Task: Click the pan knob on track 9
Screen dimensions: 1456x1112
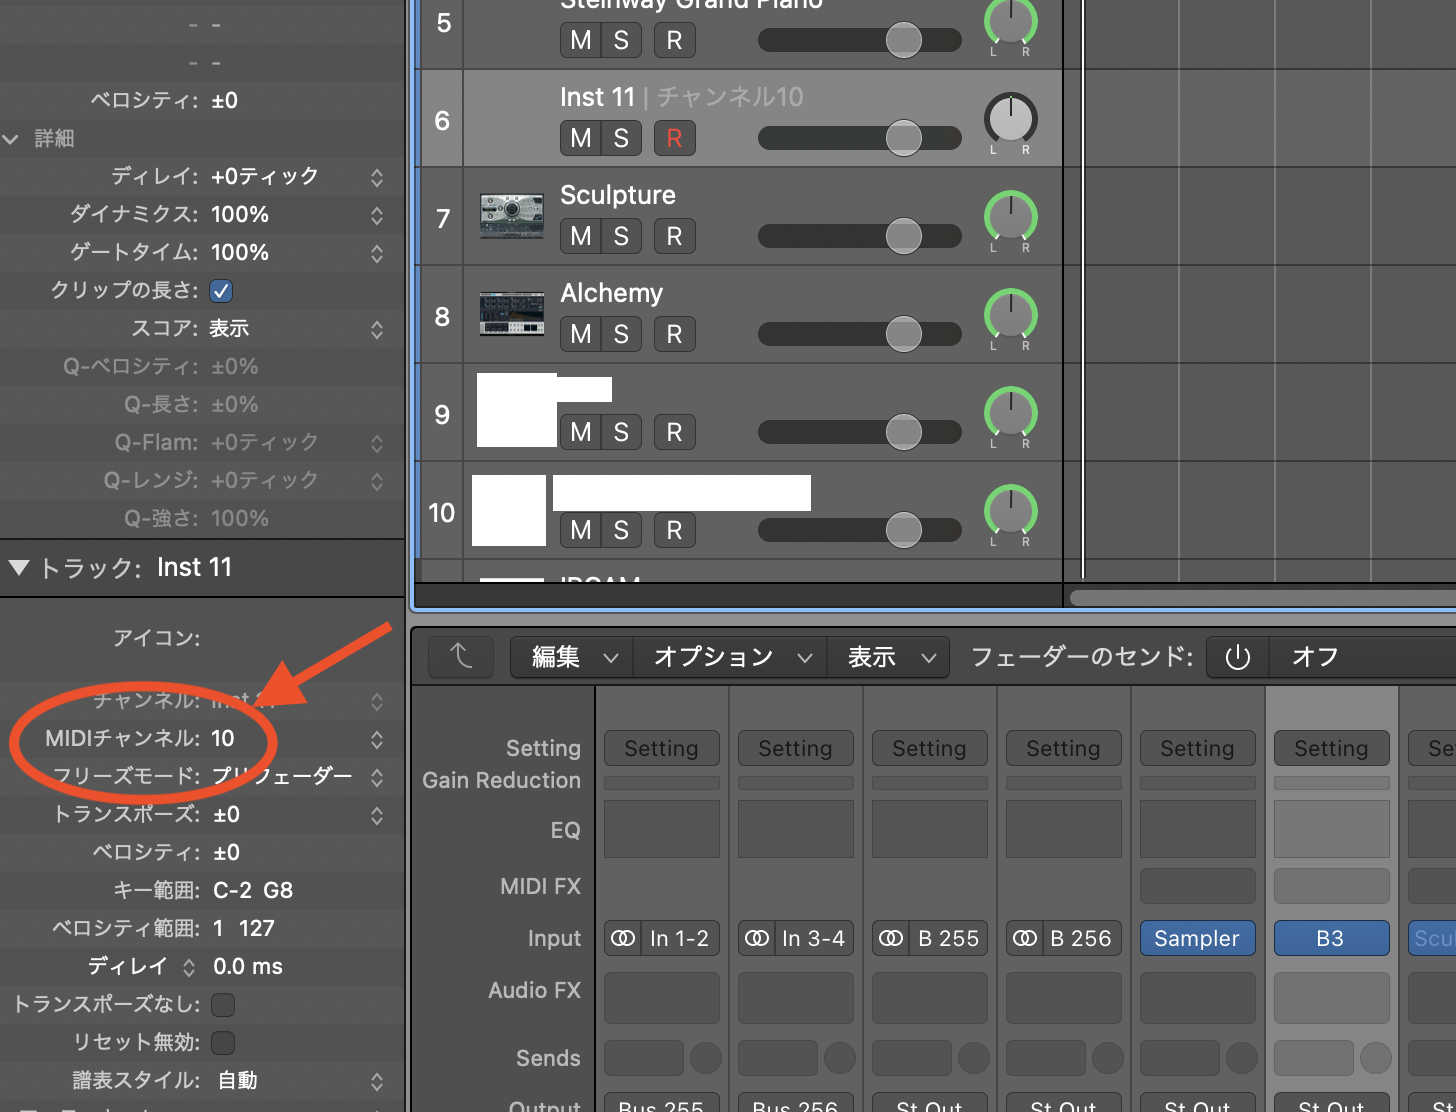Action: [x=1011, y=412]
